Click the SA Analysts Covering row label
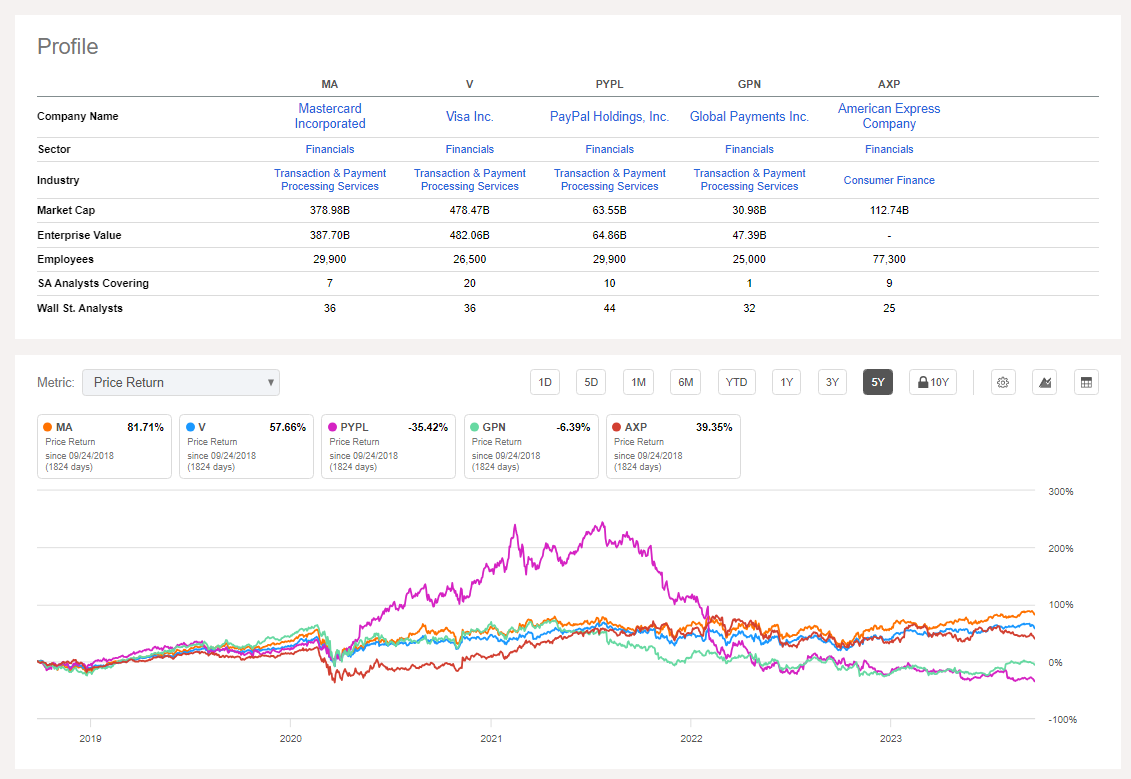The image size is (1131, 779). (x=93, y=283)
